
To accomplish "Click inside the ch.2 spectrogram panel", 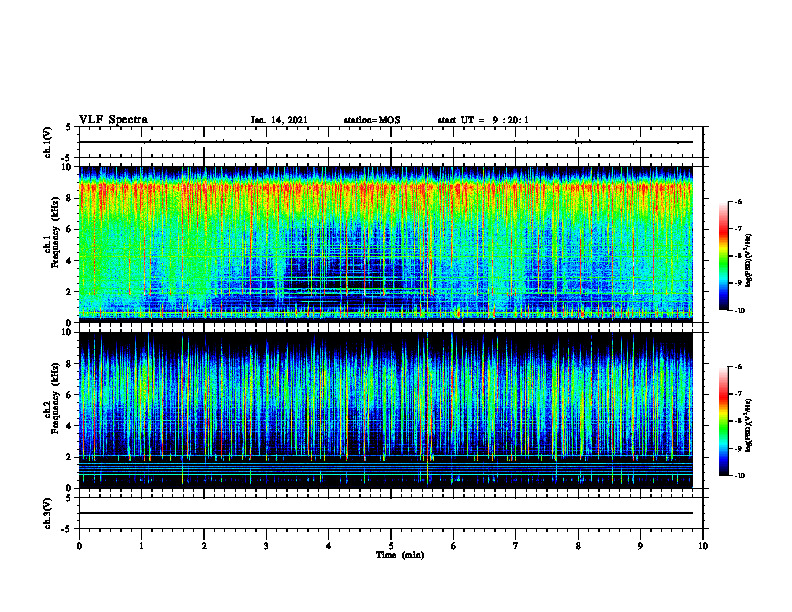I will 386,410.
